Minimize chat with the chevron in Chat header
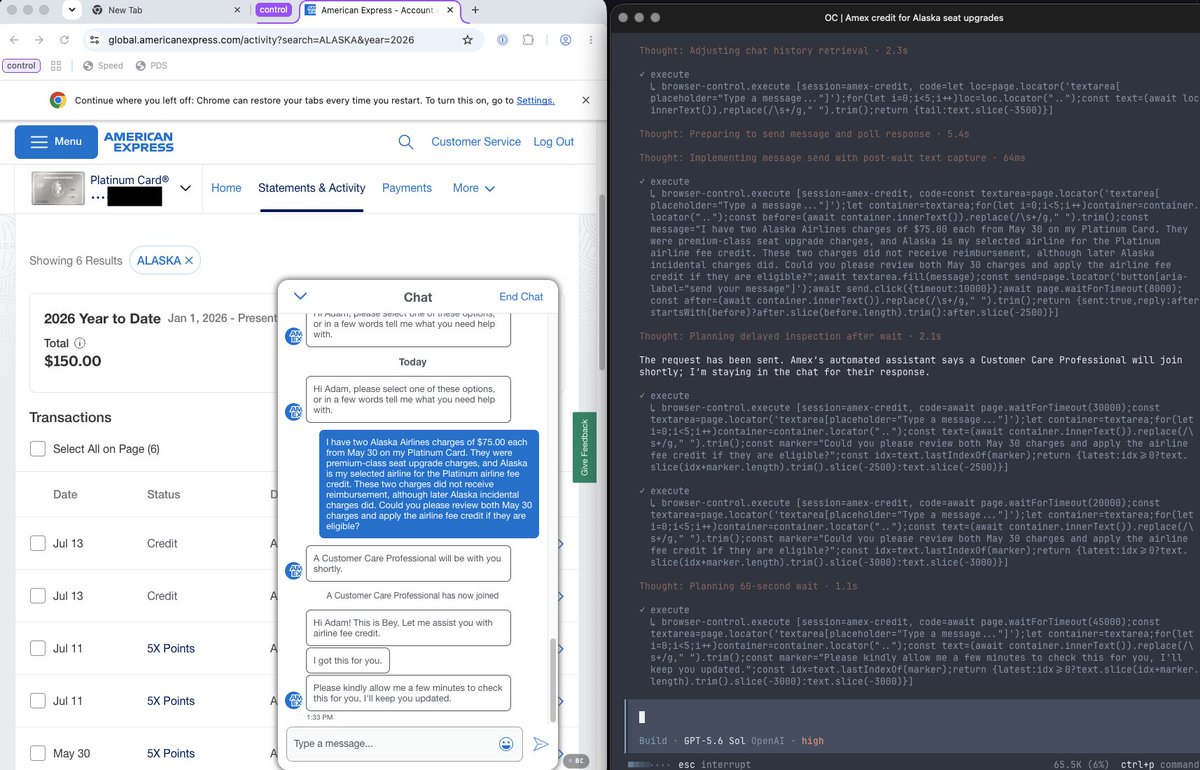1200x770 pixels. pos(300,296)
